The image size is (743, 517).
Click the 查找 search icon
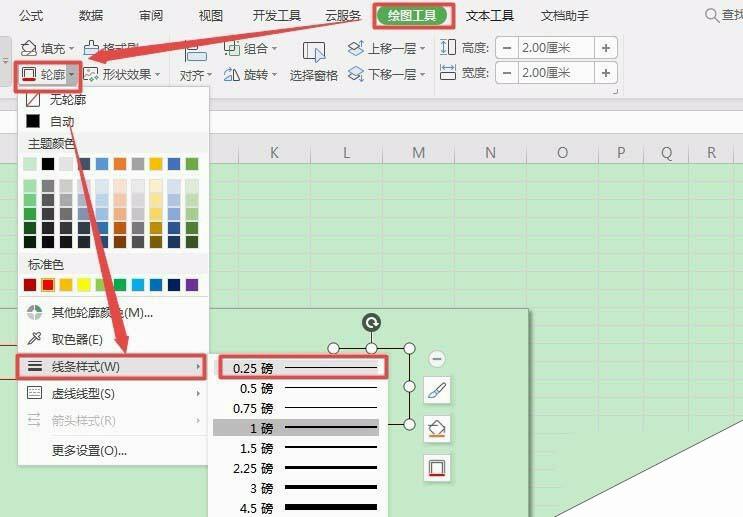[x=712, y=16]
